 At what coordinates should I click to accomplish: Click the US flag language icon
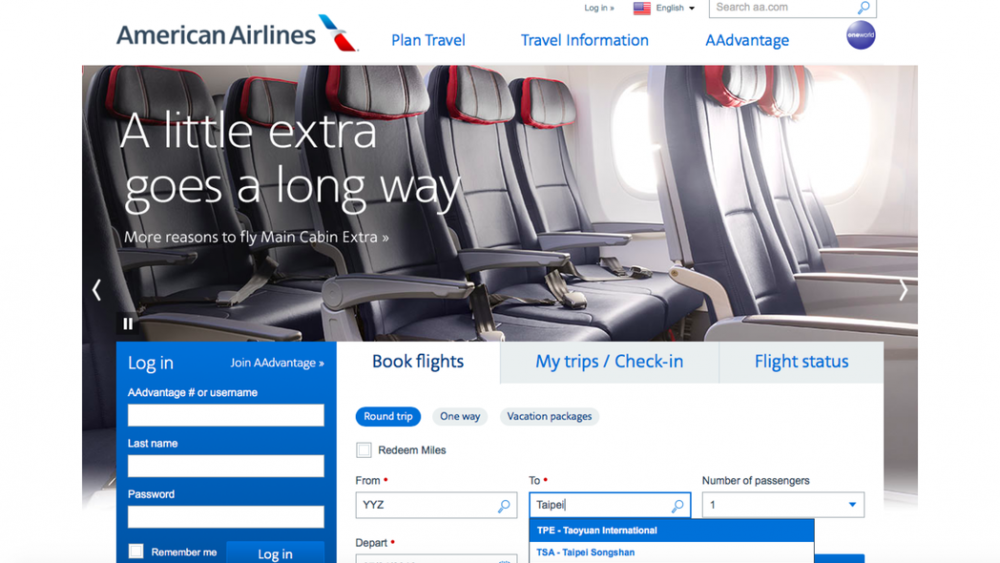coord(642,8)
